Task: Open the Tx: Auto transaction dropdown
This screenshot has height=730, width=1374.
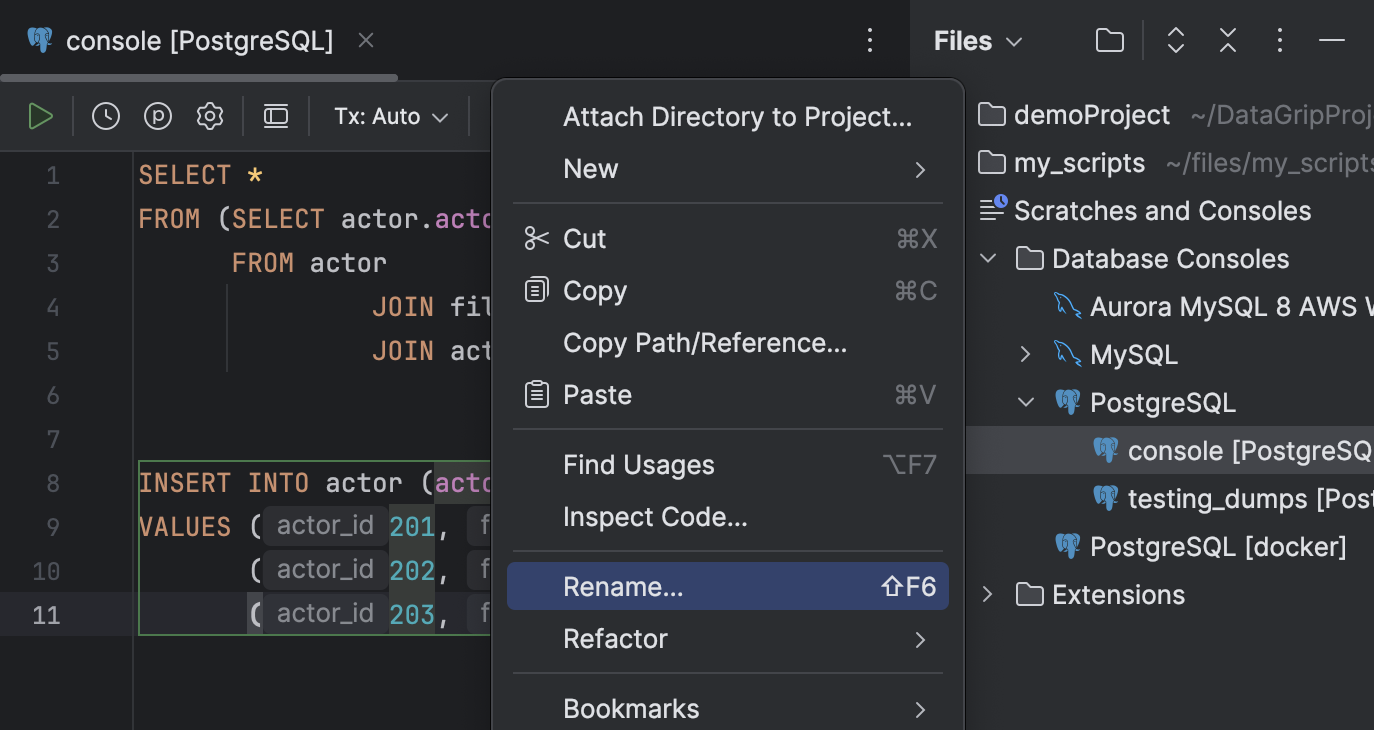Action: [390, 116]
